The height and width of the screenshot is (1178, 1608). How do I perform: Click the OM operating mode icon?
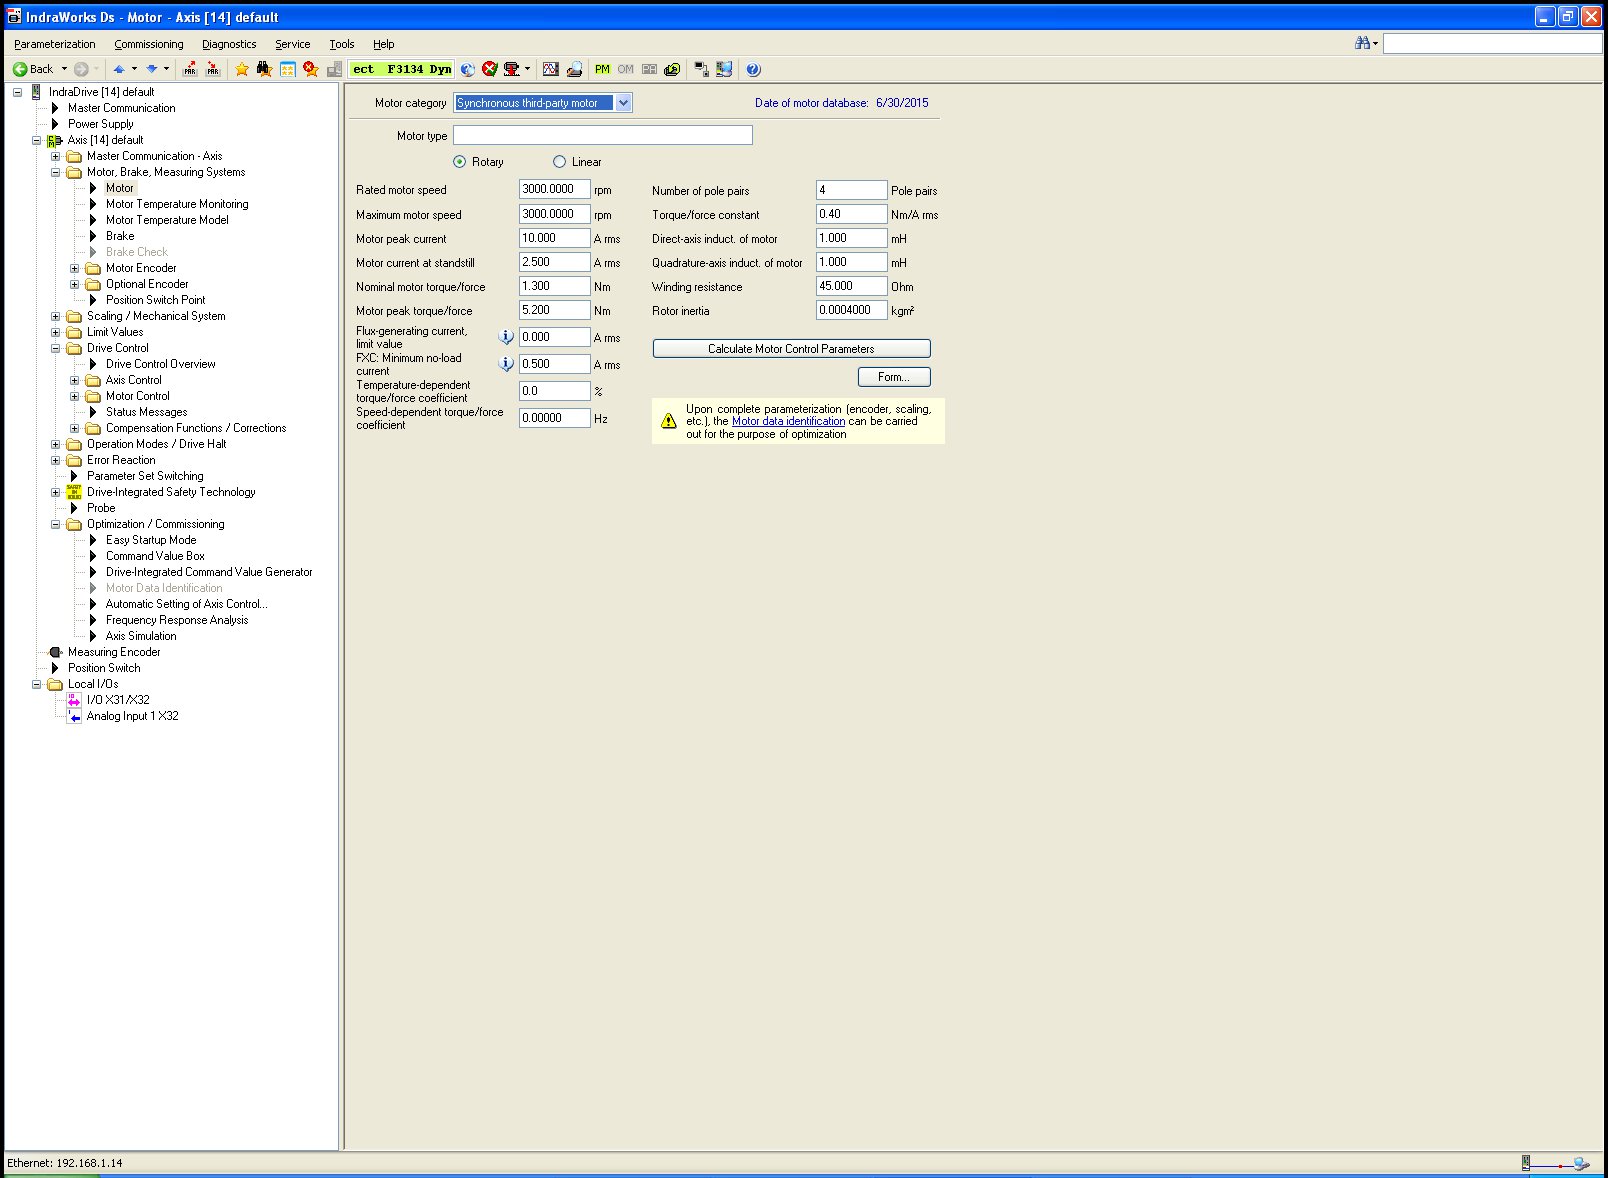click(x=625, y=69)
